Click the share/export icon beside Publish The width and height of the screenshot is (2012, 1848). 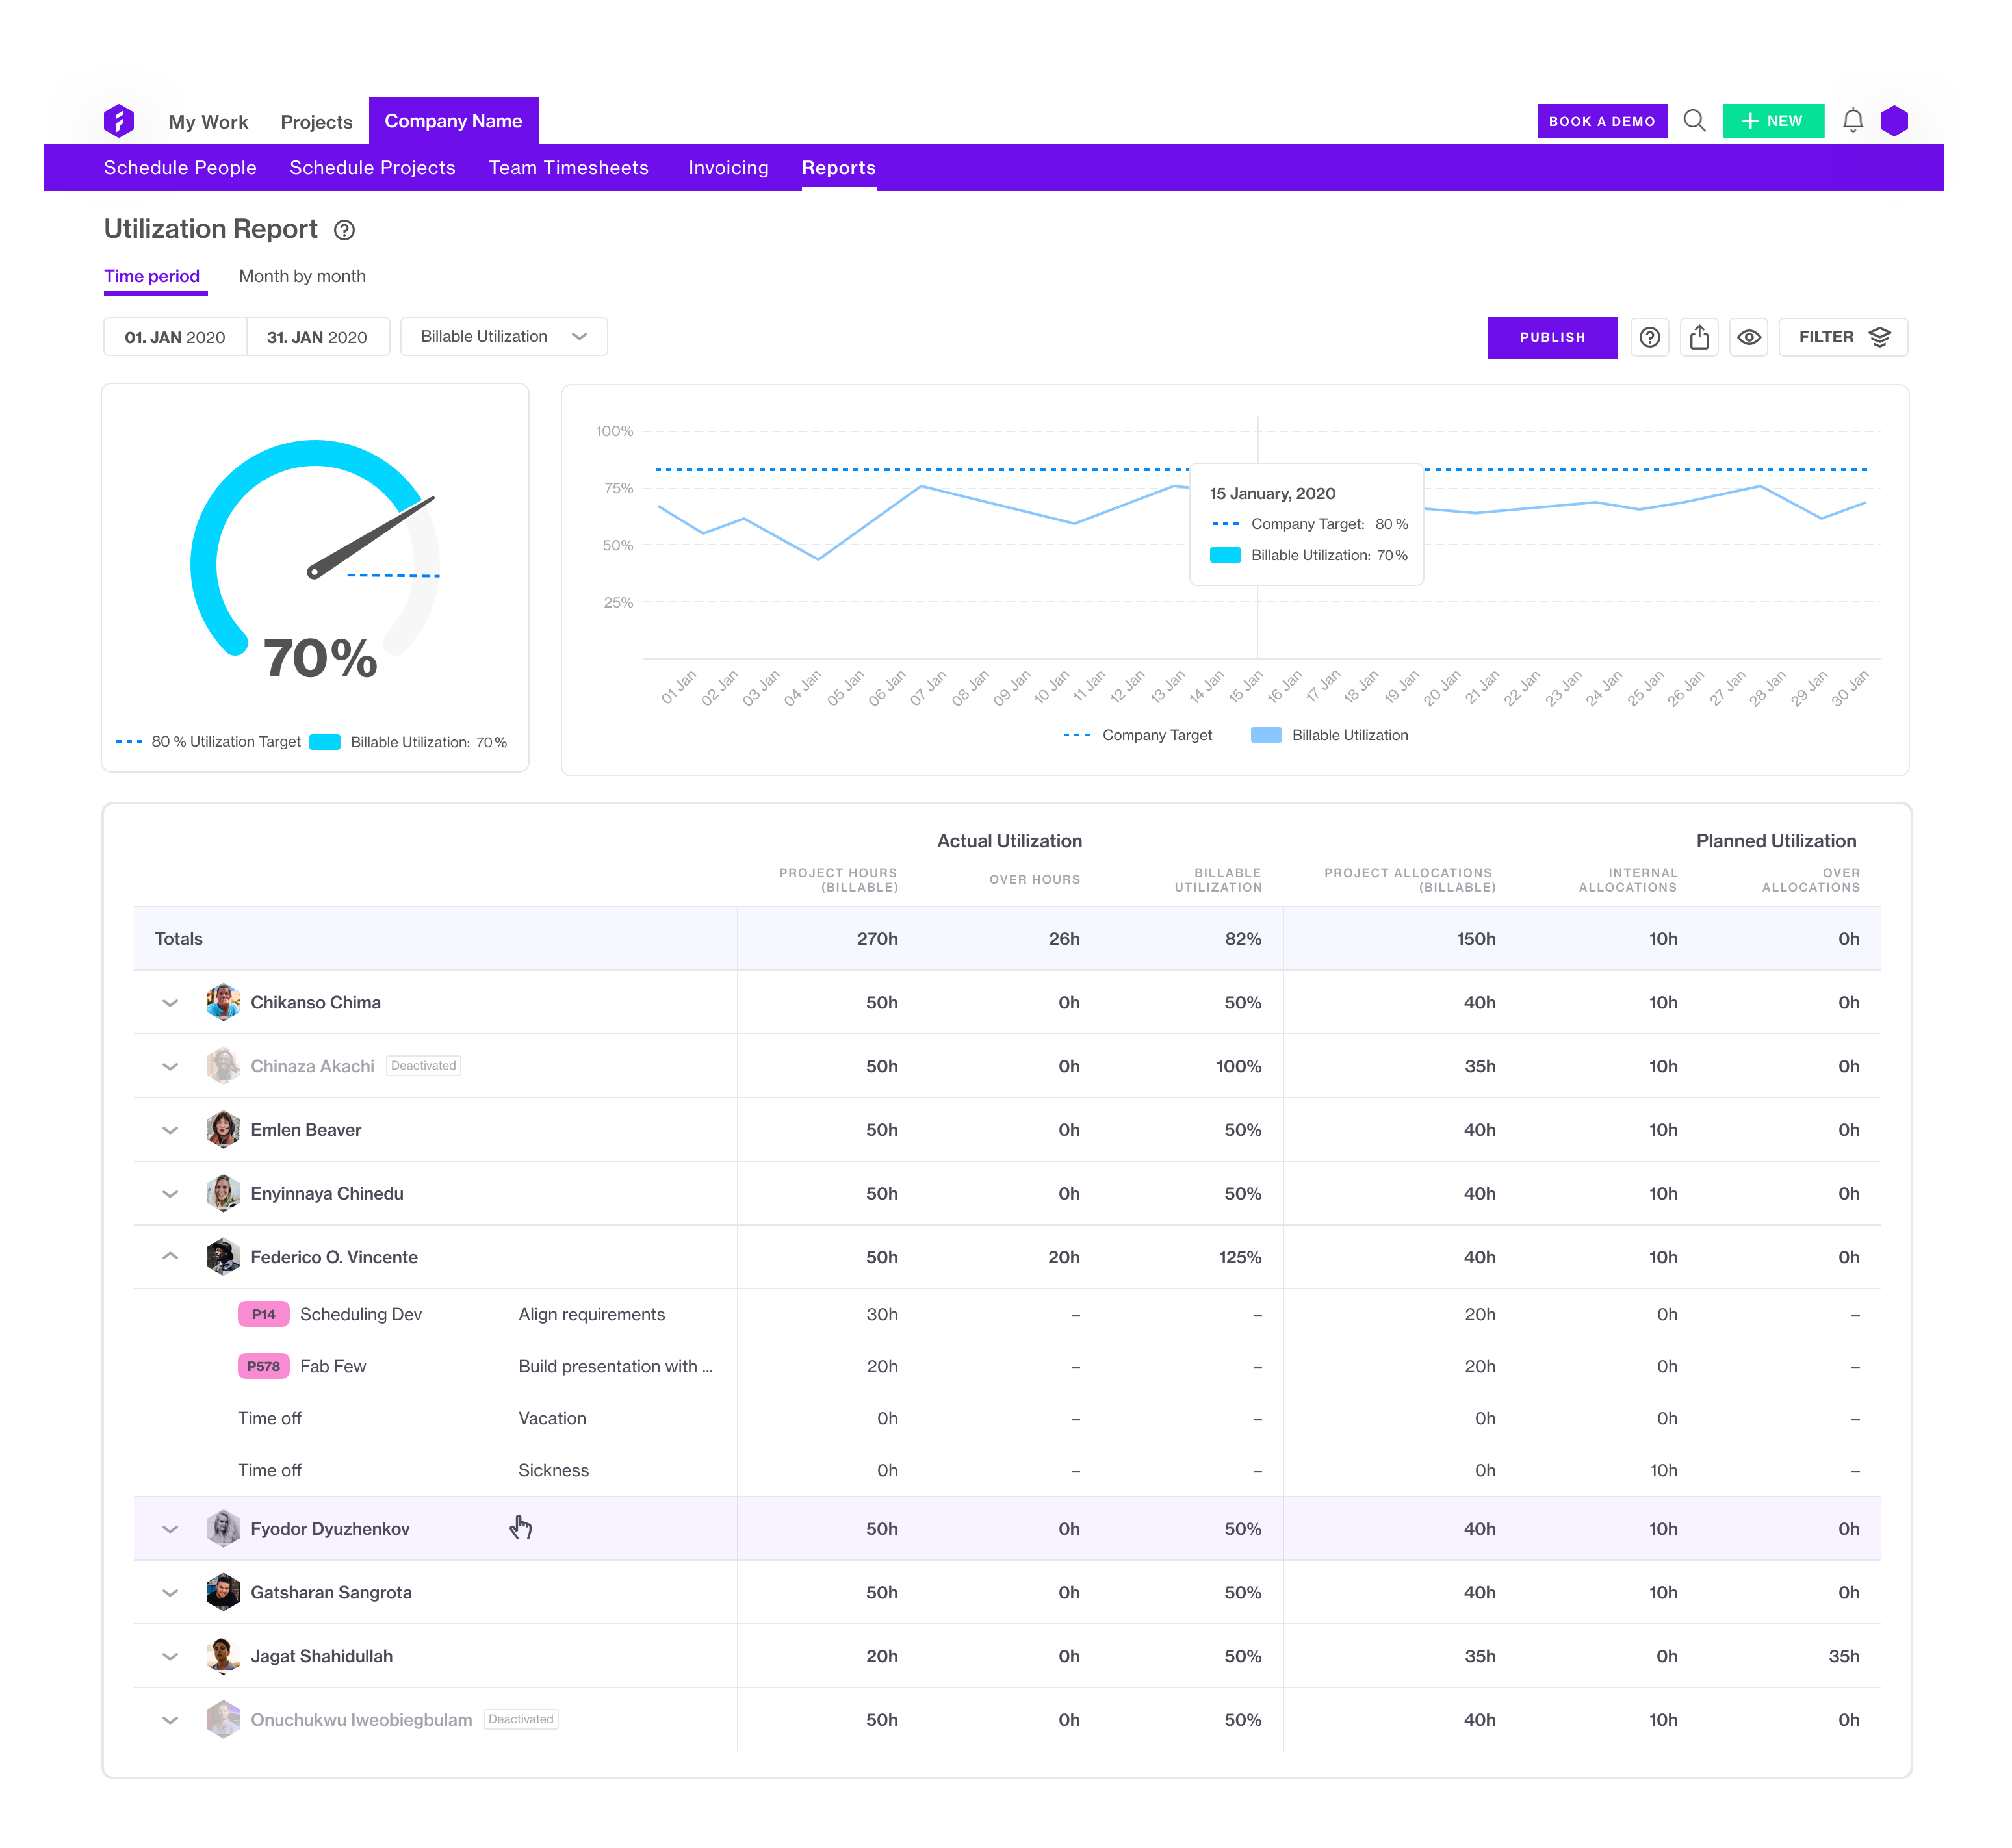click(x=1699, y=338)
